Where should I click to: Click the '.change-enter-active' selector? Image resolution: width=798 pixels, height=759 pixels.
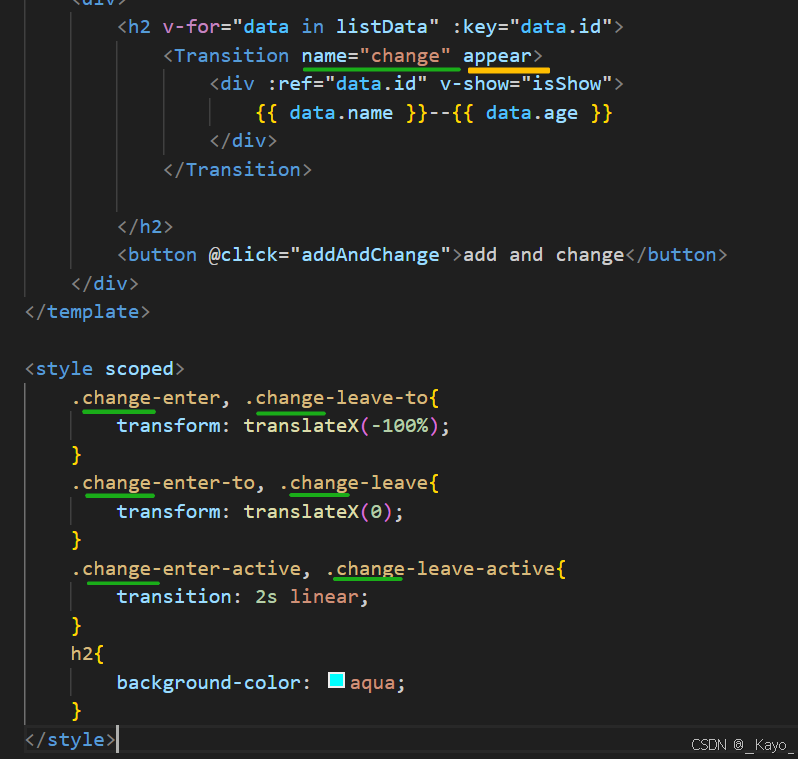click(x=186, y=569)
